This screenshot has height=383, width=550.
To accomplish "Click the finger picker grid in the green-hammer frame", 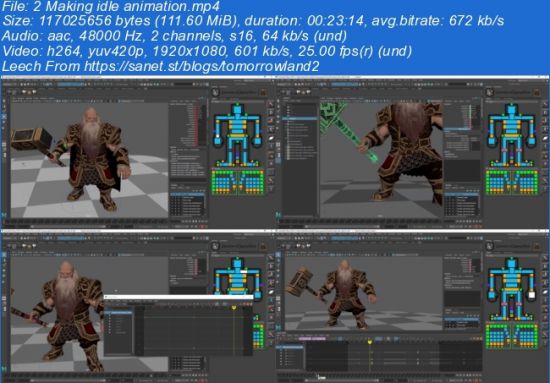I will click(x=512, y=182).
